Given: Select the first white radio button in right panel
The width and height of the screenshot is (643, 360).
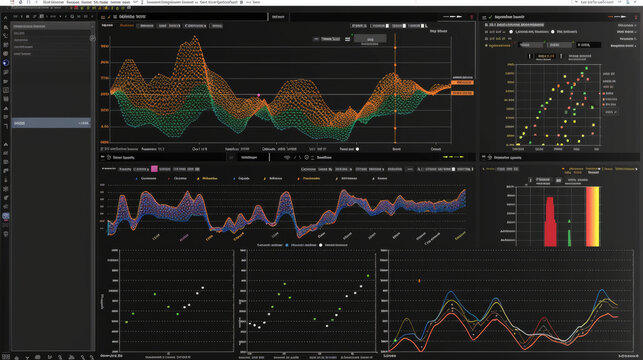Looking at the screenshot, I should (511, 32).
